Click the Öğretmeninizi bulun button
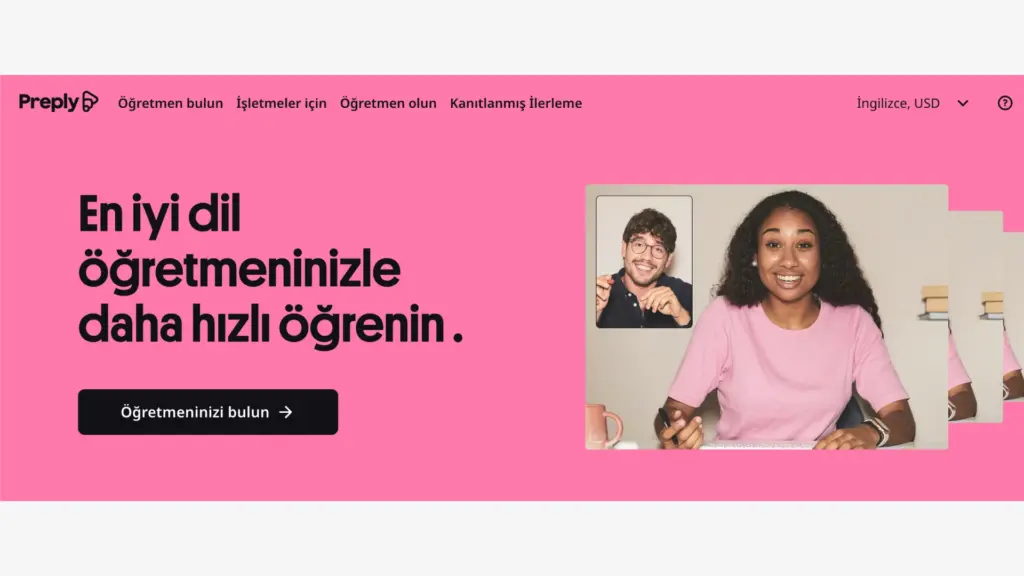 click(208, 412)
